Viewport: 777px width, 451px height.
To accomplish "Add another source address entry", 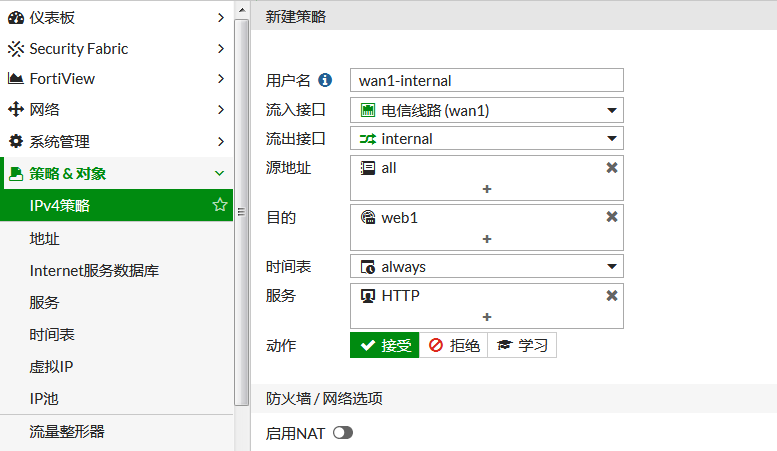I will tap(487, 189).
